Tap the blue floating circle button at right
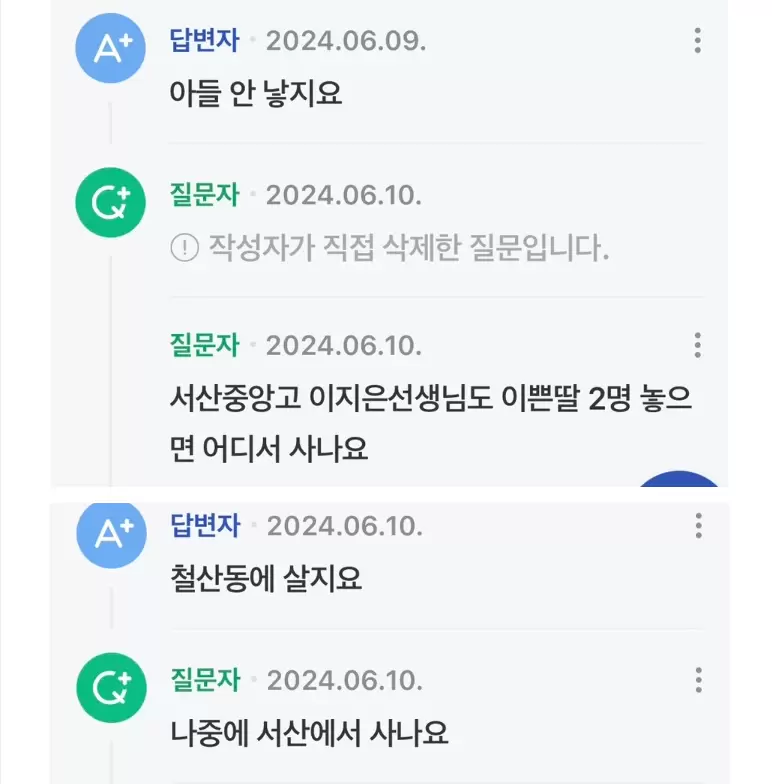The image size is (772, 784). (x=678, y=478)
